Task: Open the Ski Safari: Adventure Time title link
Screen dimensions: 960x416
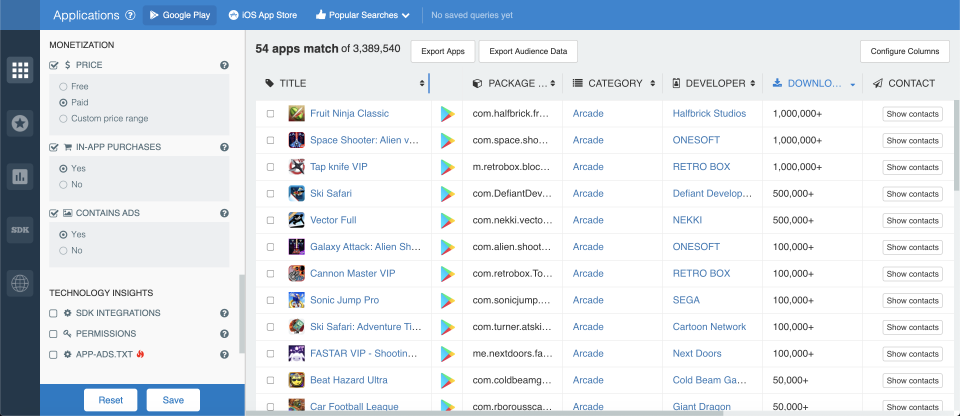Action: (364, 327)
